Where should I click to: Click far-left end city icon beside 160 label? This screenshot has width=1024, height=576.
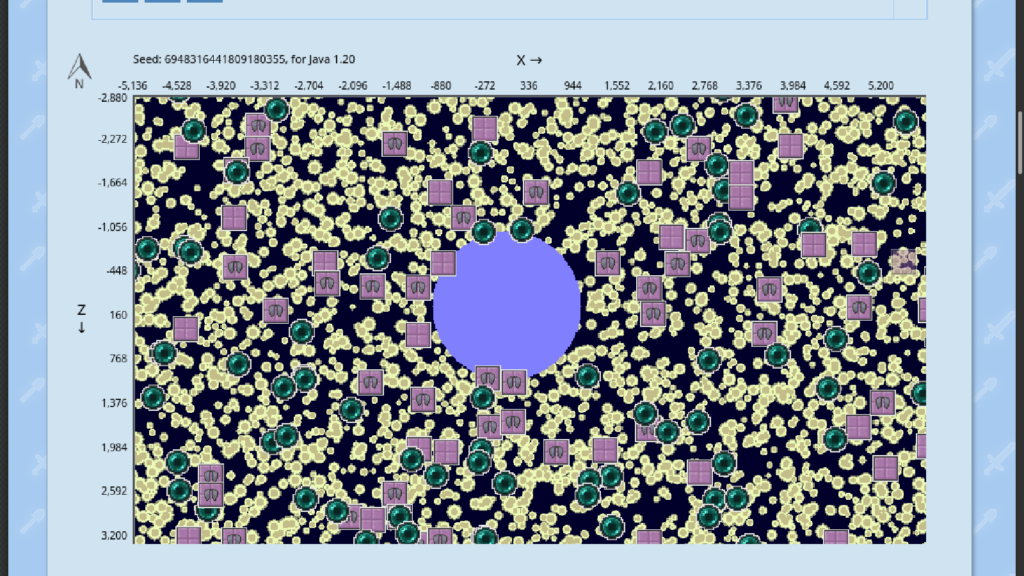[185, 329]
